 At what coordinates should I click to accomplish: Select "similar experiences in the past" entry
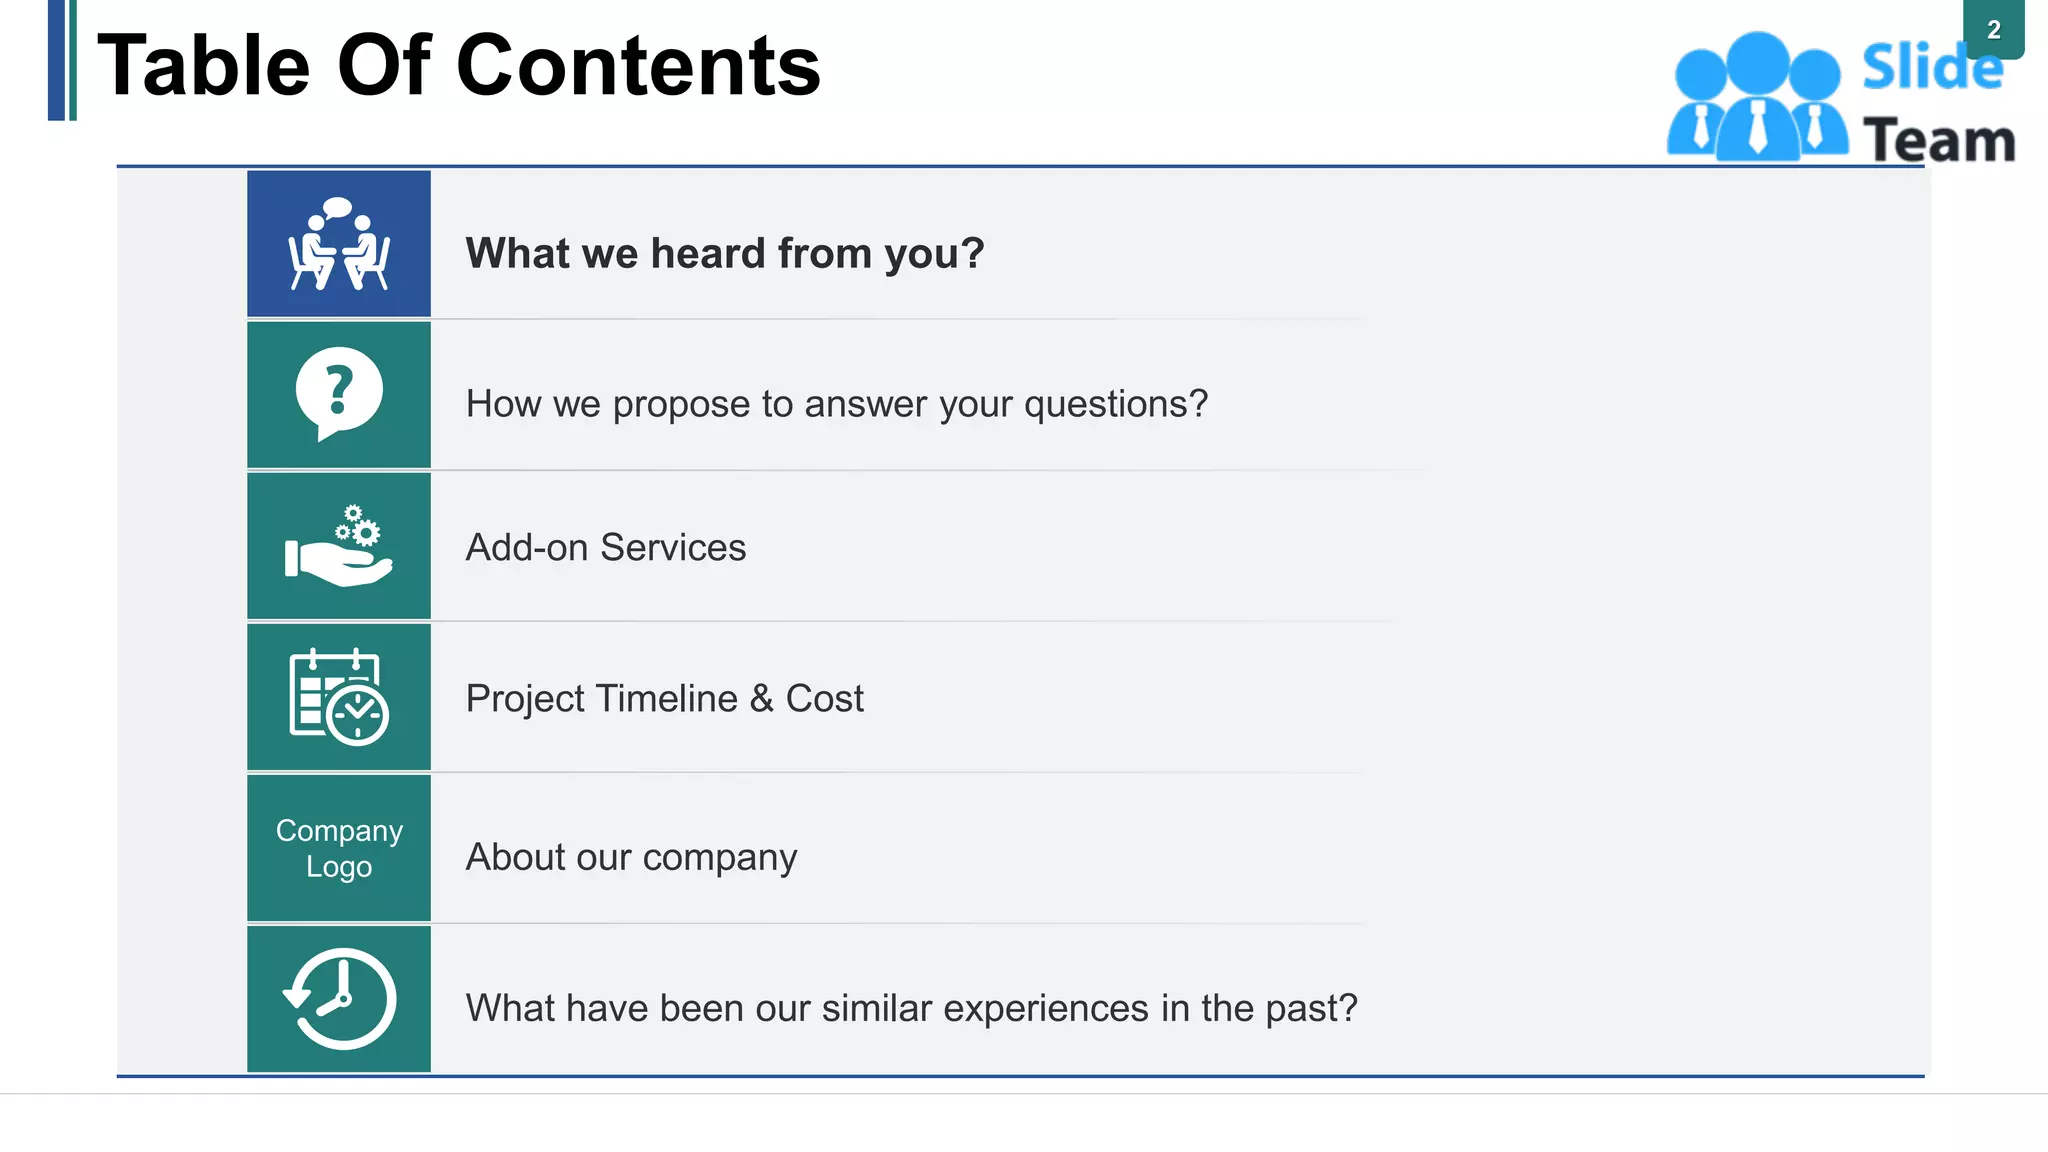click(x=912, y=1008)
